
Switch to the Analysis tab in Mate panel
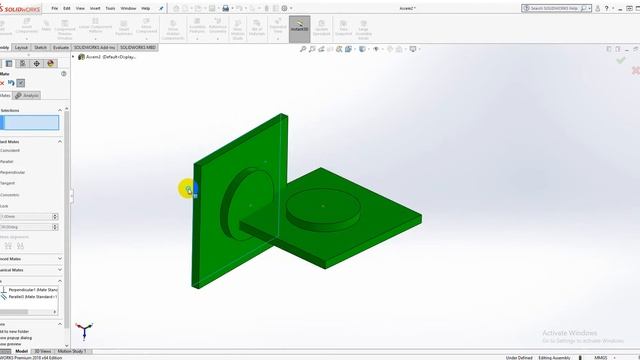tap(27, 96)
